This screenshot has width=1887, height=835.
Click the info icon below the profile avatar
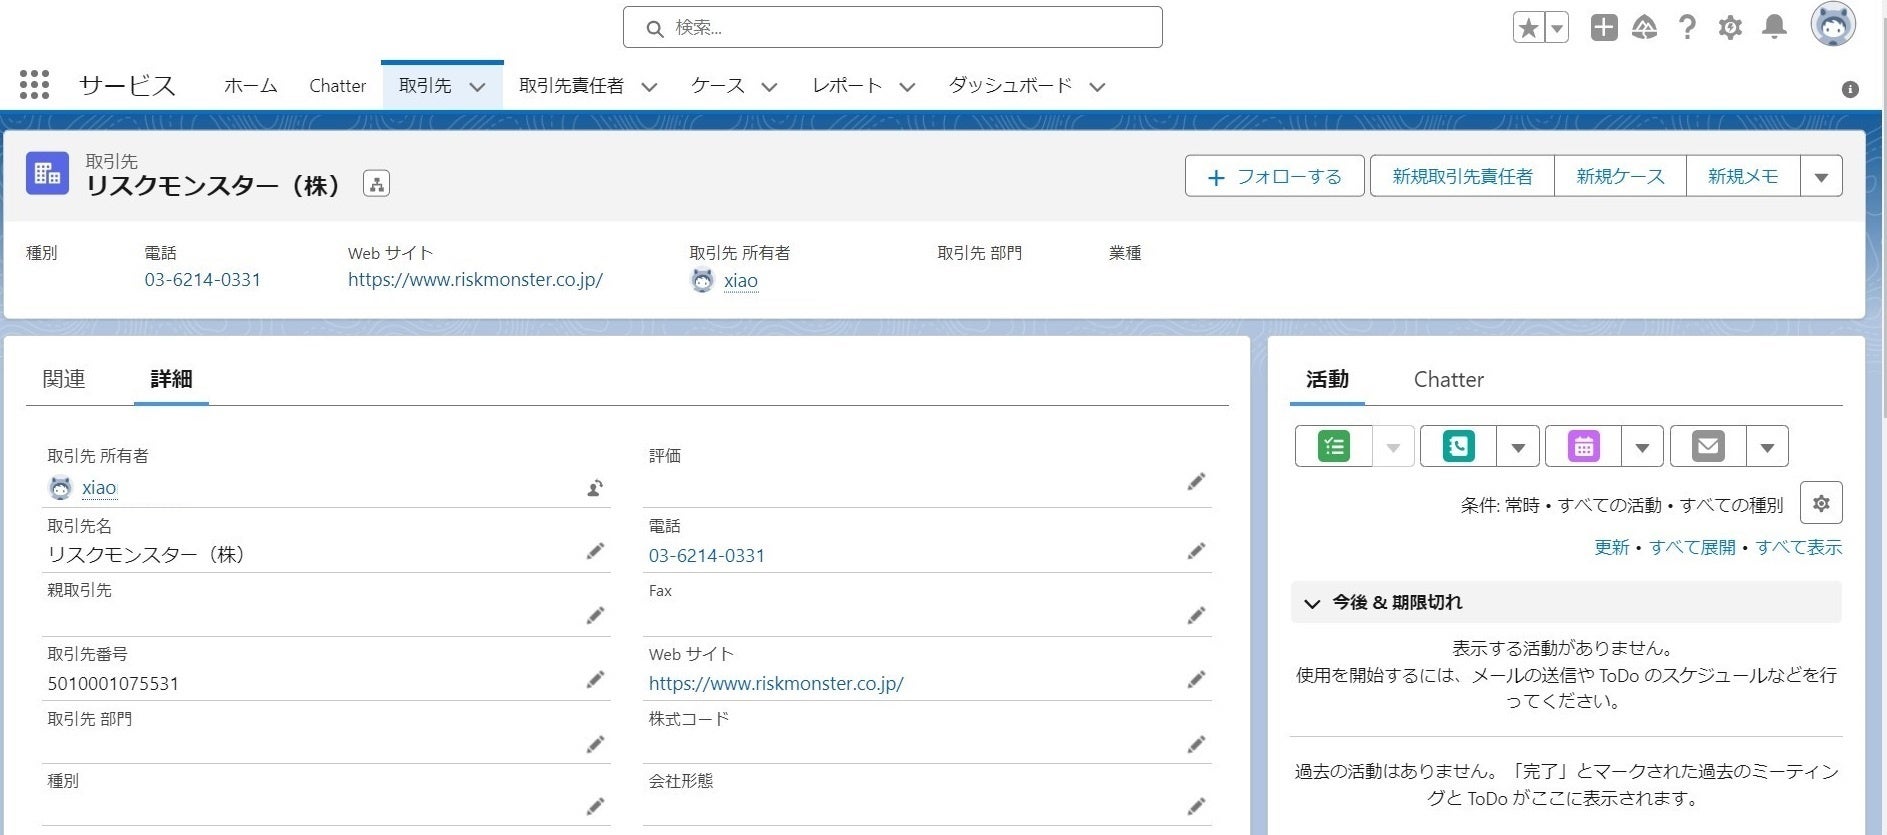(1850, 89)
